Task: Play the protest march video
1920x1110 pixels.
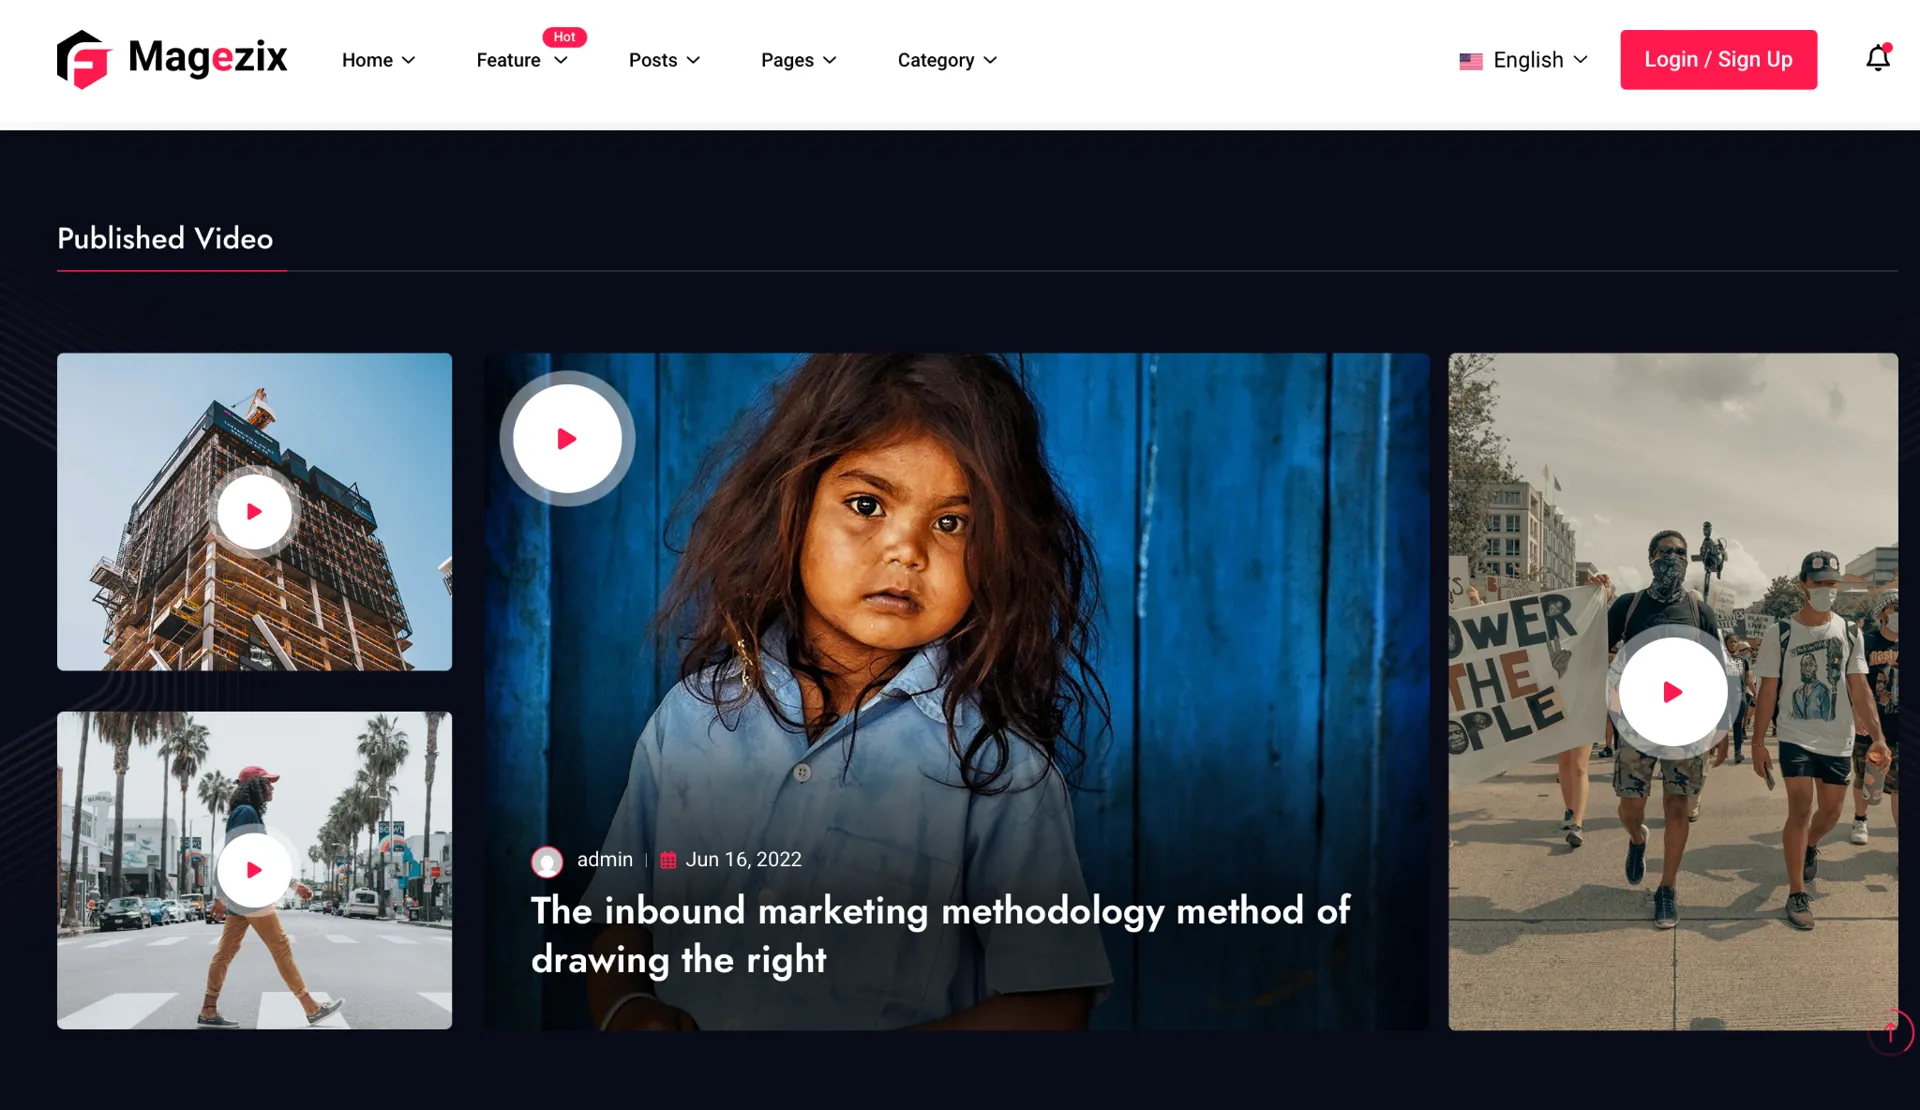Action: [x=1672, y=691]
